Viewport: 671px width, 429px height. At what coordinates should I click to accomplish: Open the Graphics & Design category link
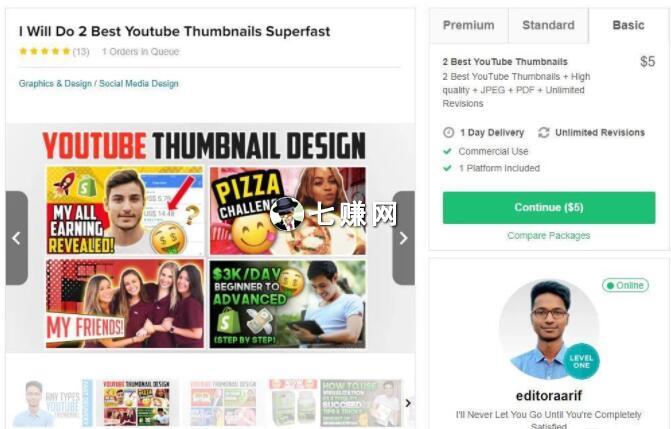(x=55, y=83)
